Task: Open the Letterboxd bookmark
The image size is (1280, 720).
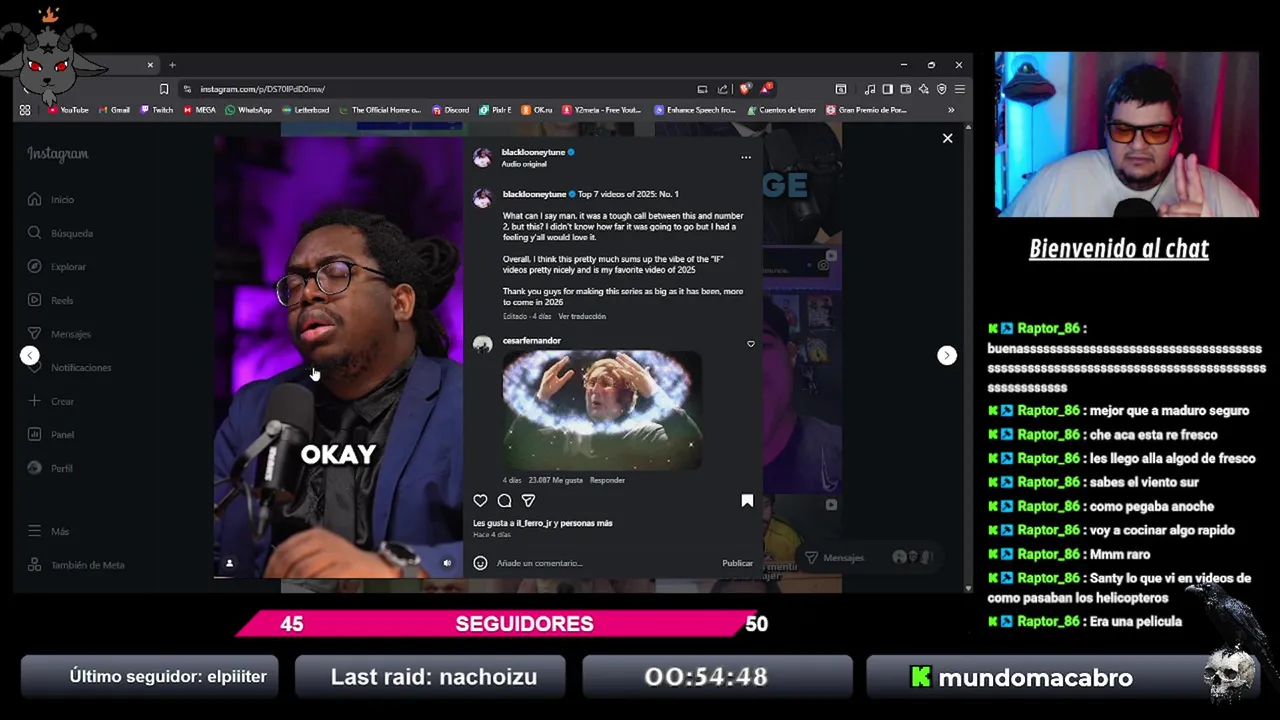Action: [x=306, y=110]
